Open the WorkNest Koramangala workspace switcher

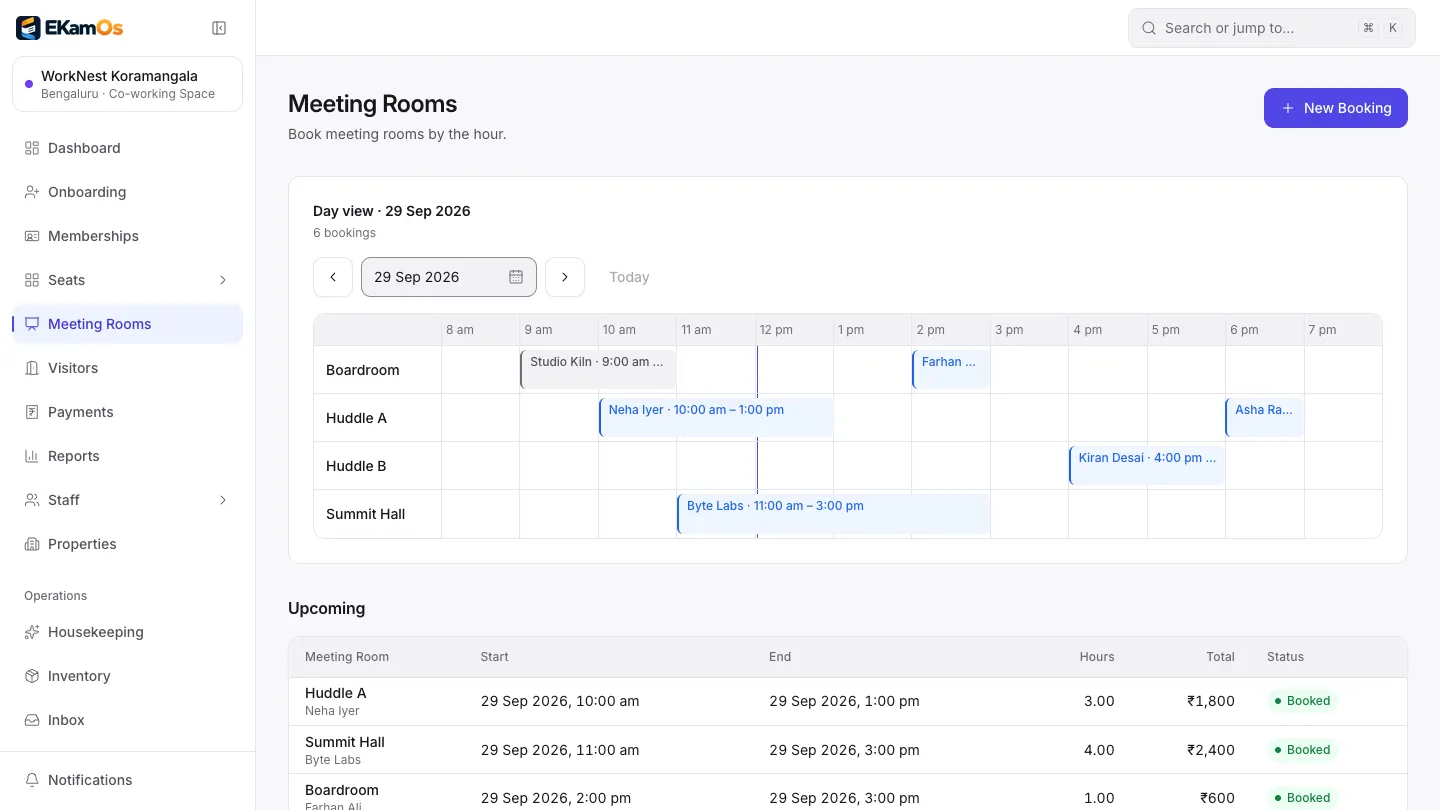(127, 84)
